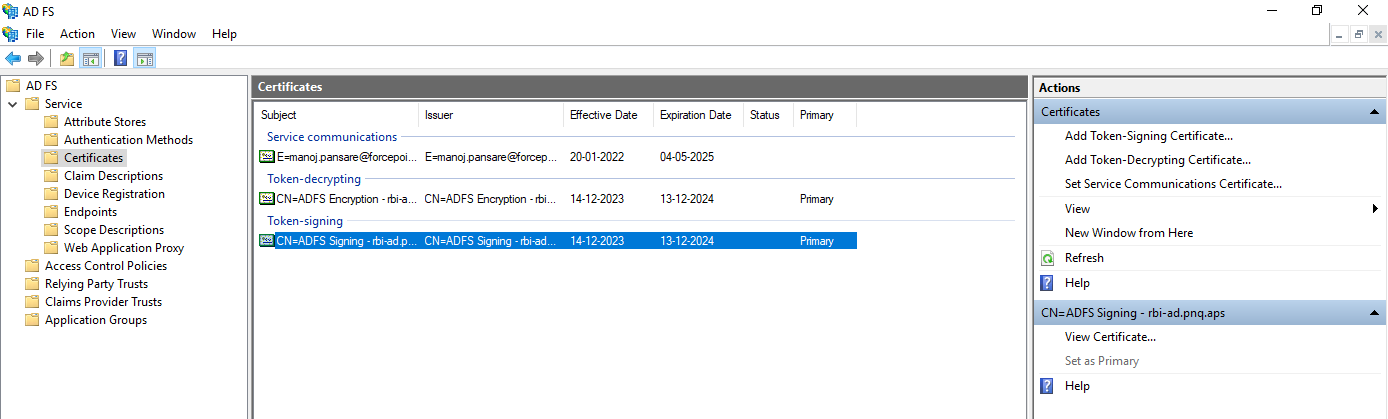This screenshot has width=1388, height=419.
Task: Click effective date 20-01-2022
Action: (597, 157)
